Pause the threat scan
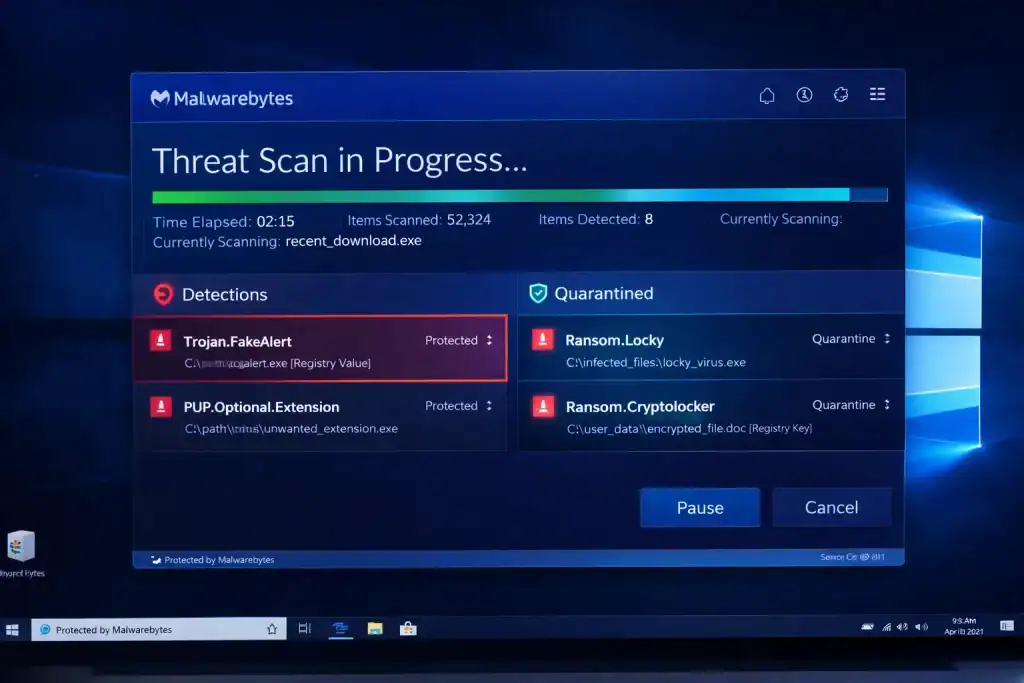 (x=699, y=507)
